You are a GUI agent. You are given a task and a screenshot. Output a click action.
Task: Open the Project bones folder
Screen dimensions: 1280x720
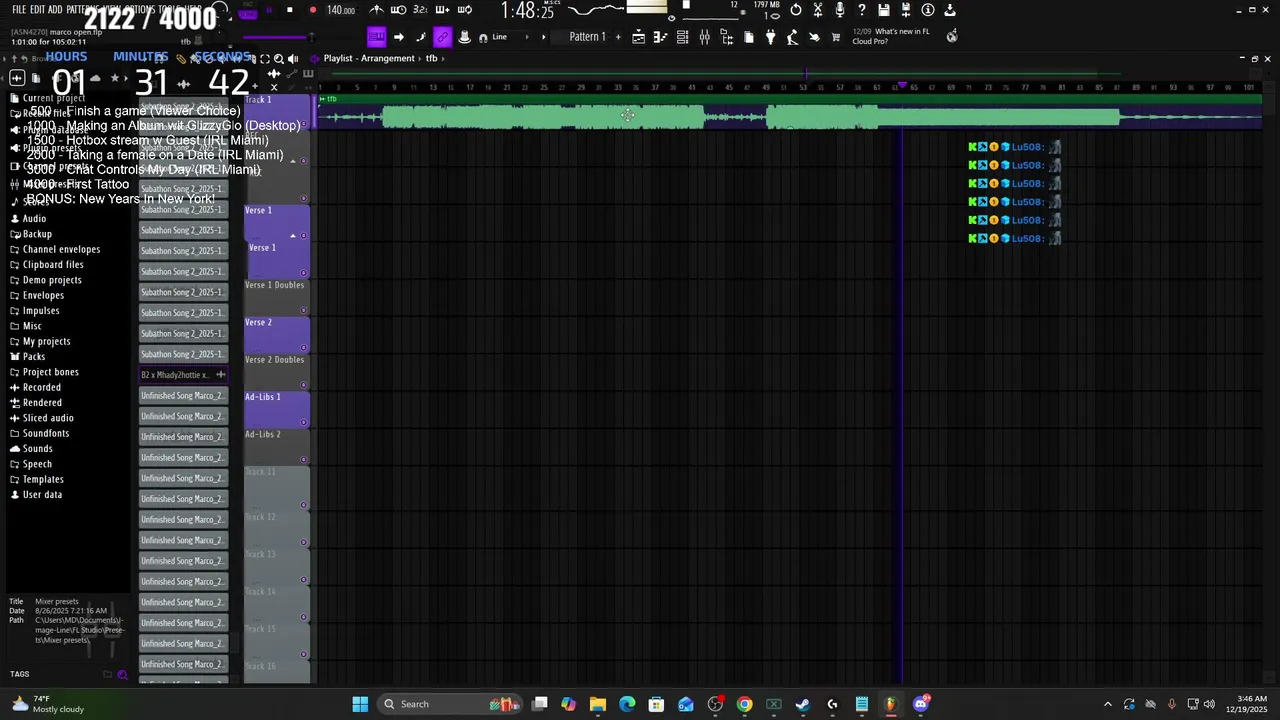tap(50, 372)
